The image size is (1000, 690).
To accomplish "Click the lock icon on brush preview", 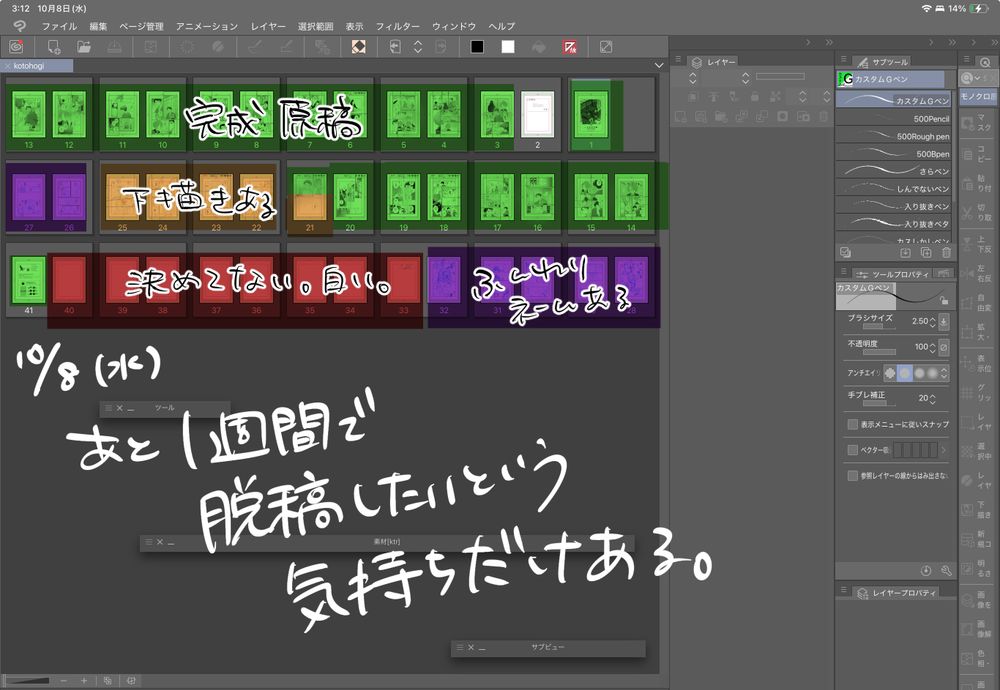I will [944, 300].
